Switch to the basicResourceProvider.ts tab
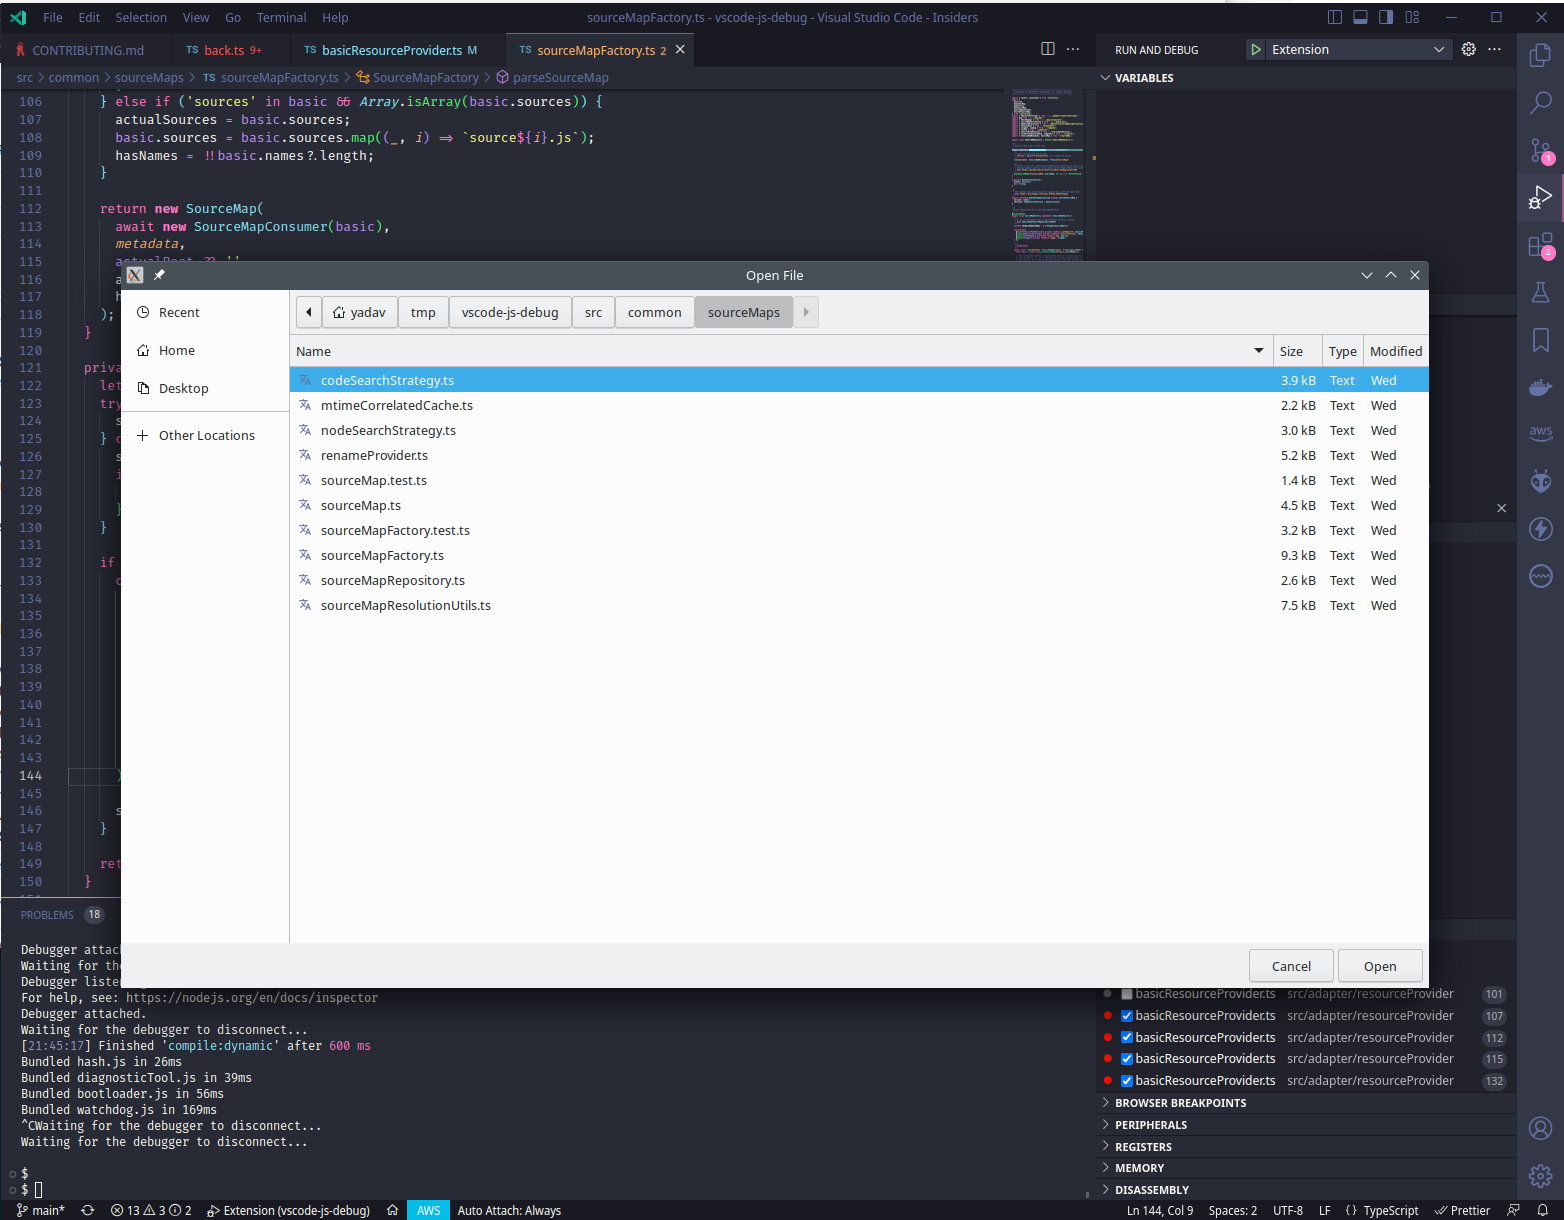1564x1220 pixels. (x=391, y=49)
